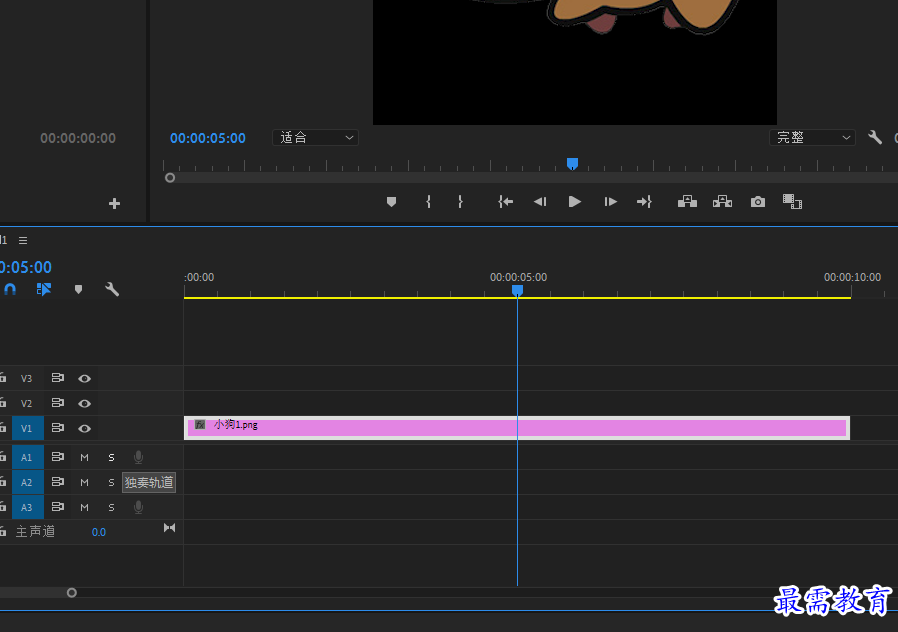Click A1 voice-over record microphone
Viewport: 898px width, 632px height.
click(x=138, y=457)
